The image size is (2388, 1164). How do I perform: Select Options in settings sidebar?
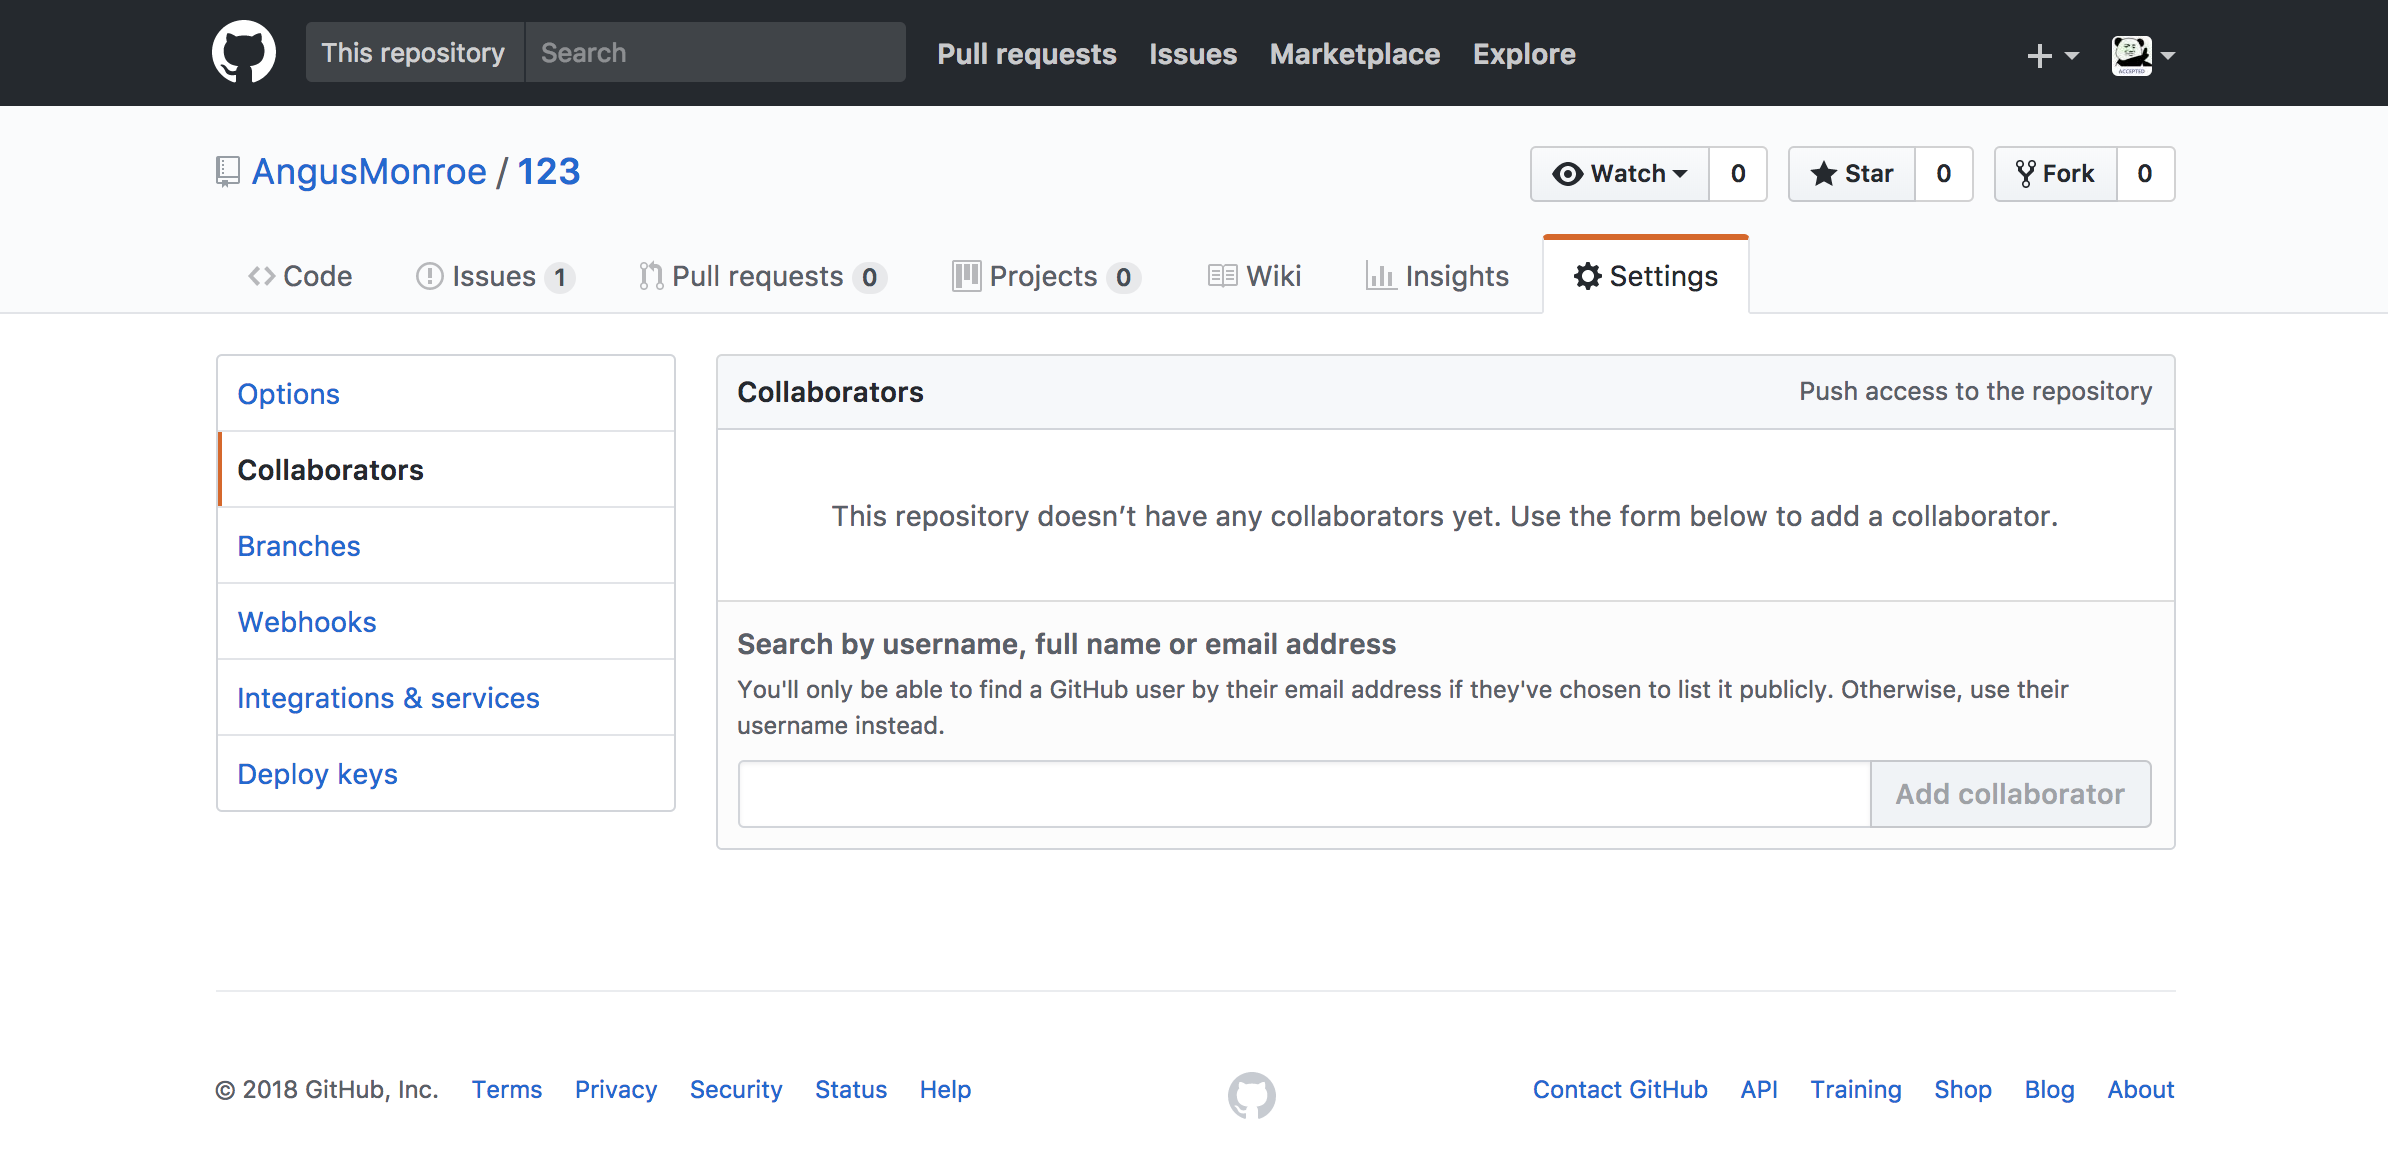click(x=446, y=394)
